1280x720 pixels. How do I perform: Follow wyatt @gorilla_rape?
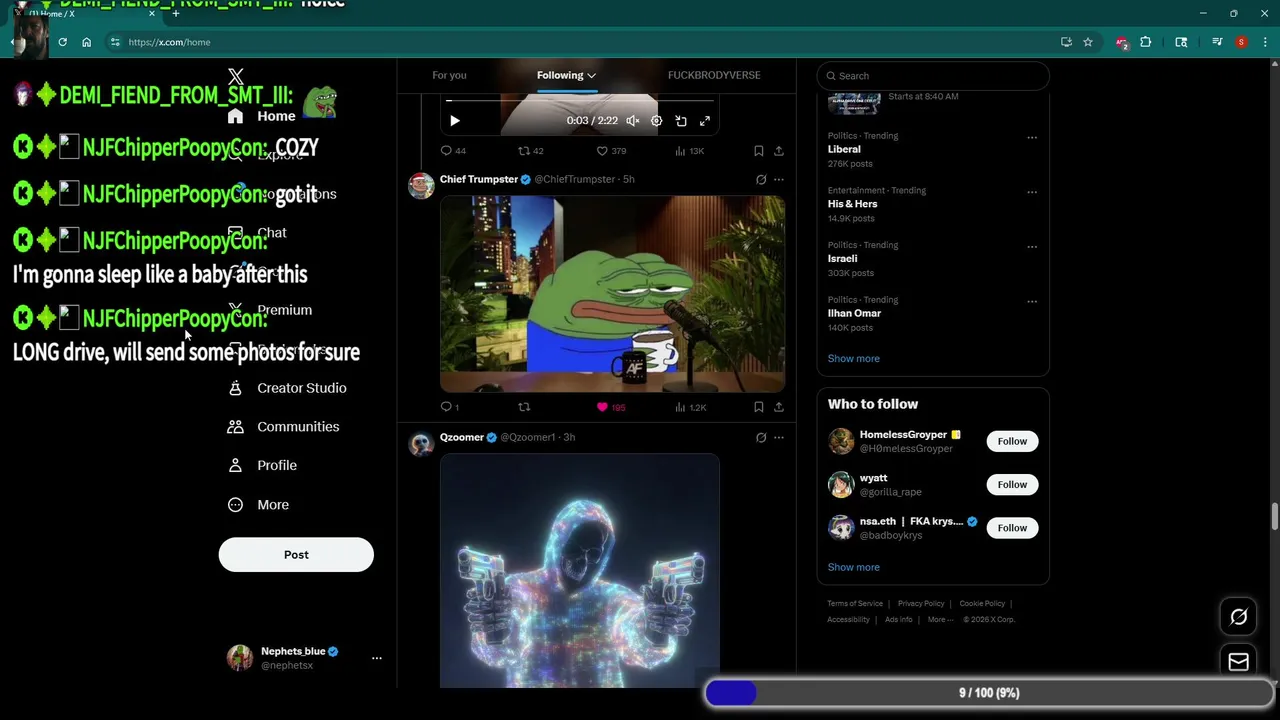point(1012,485)
